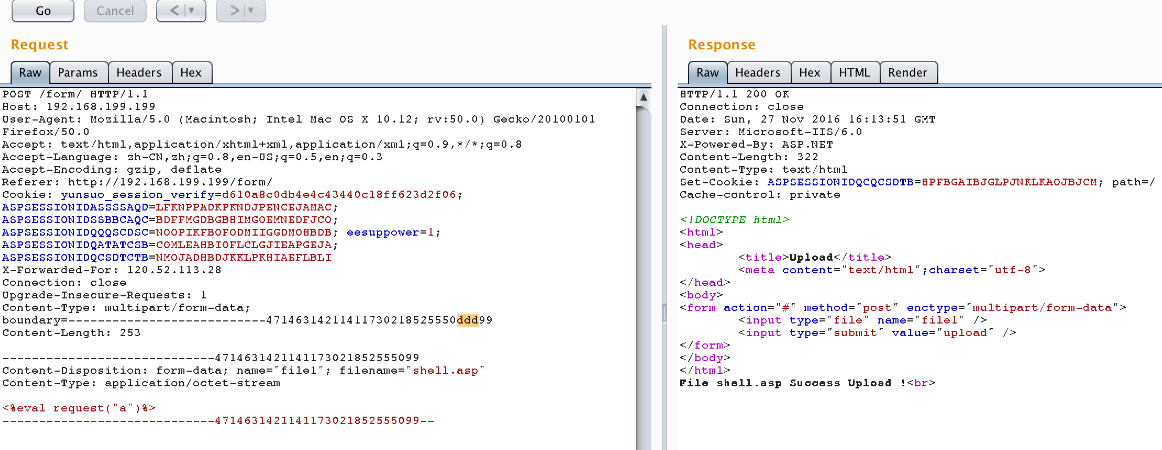Click the HTTP/1.1 200 OK status line
1162x450 pixels.
pos(734,95)
